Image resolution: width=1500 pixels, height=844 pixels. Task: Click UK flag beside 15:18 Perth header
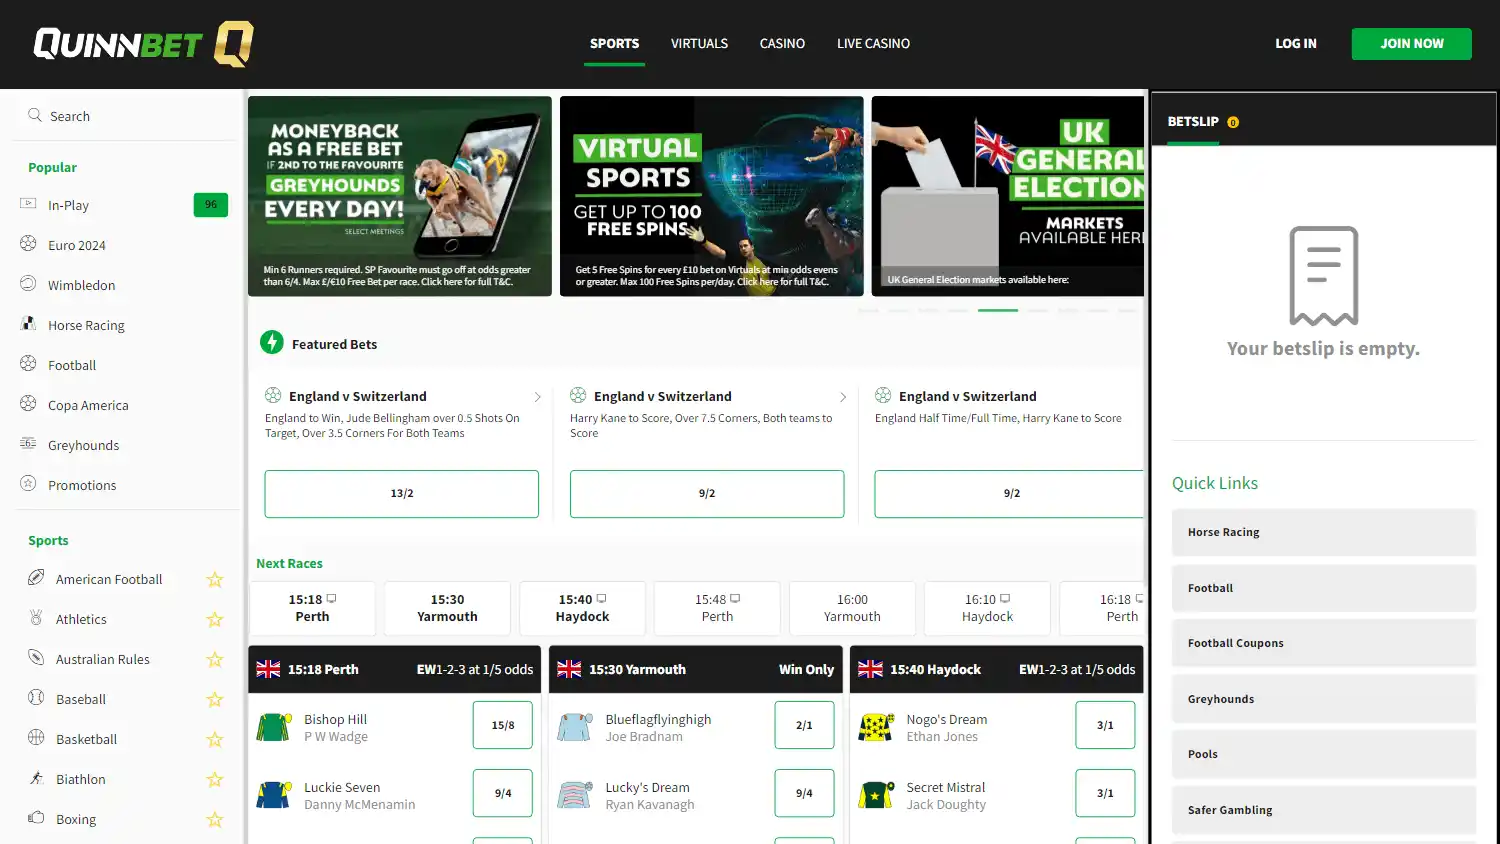point(268,670)
